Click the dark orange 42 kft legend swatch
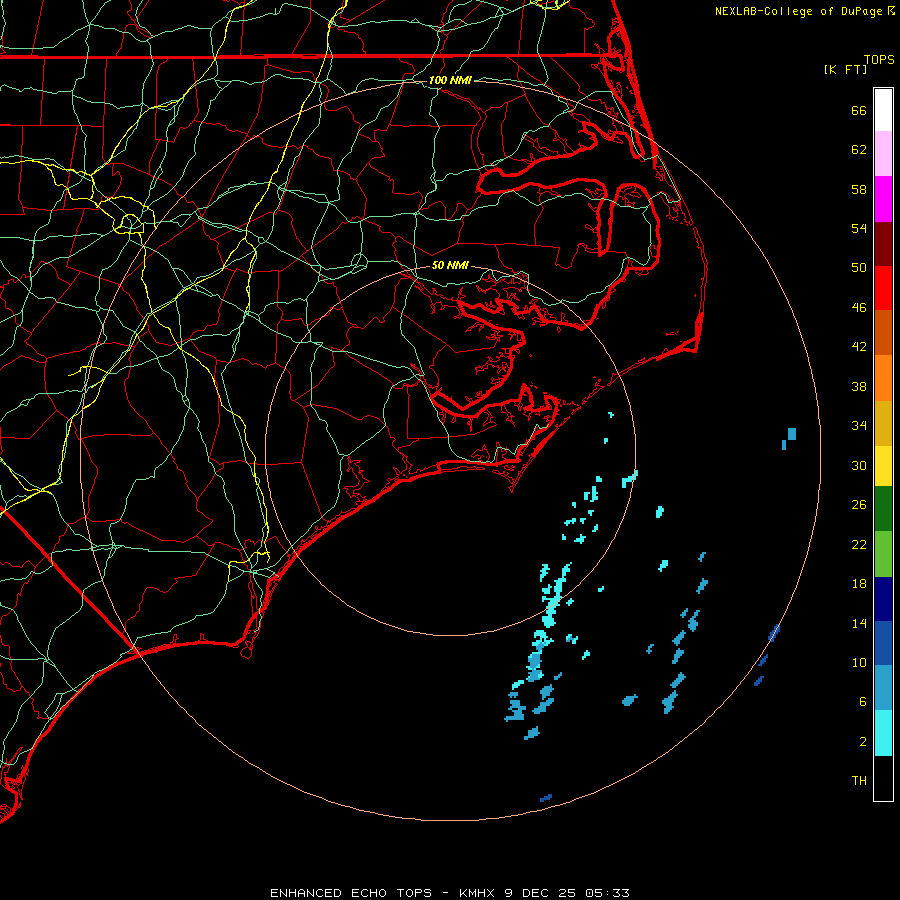Viewport: 900px width, 900px height. click(883, 332)
